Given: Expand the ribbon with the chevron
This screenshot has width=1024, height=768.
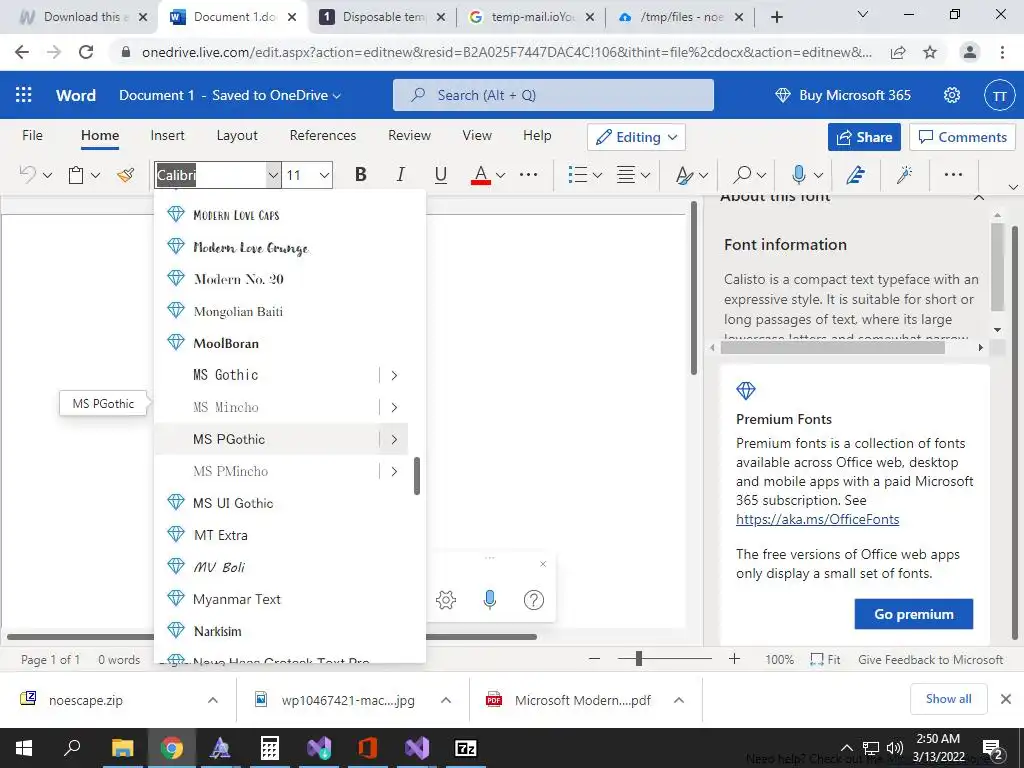Looking at the screenshot, I should point(1013,187).
